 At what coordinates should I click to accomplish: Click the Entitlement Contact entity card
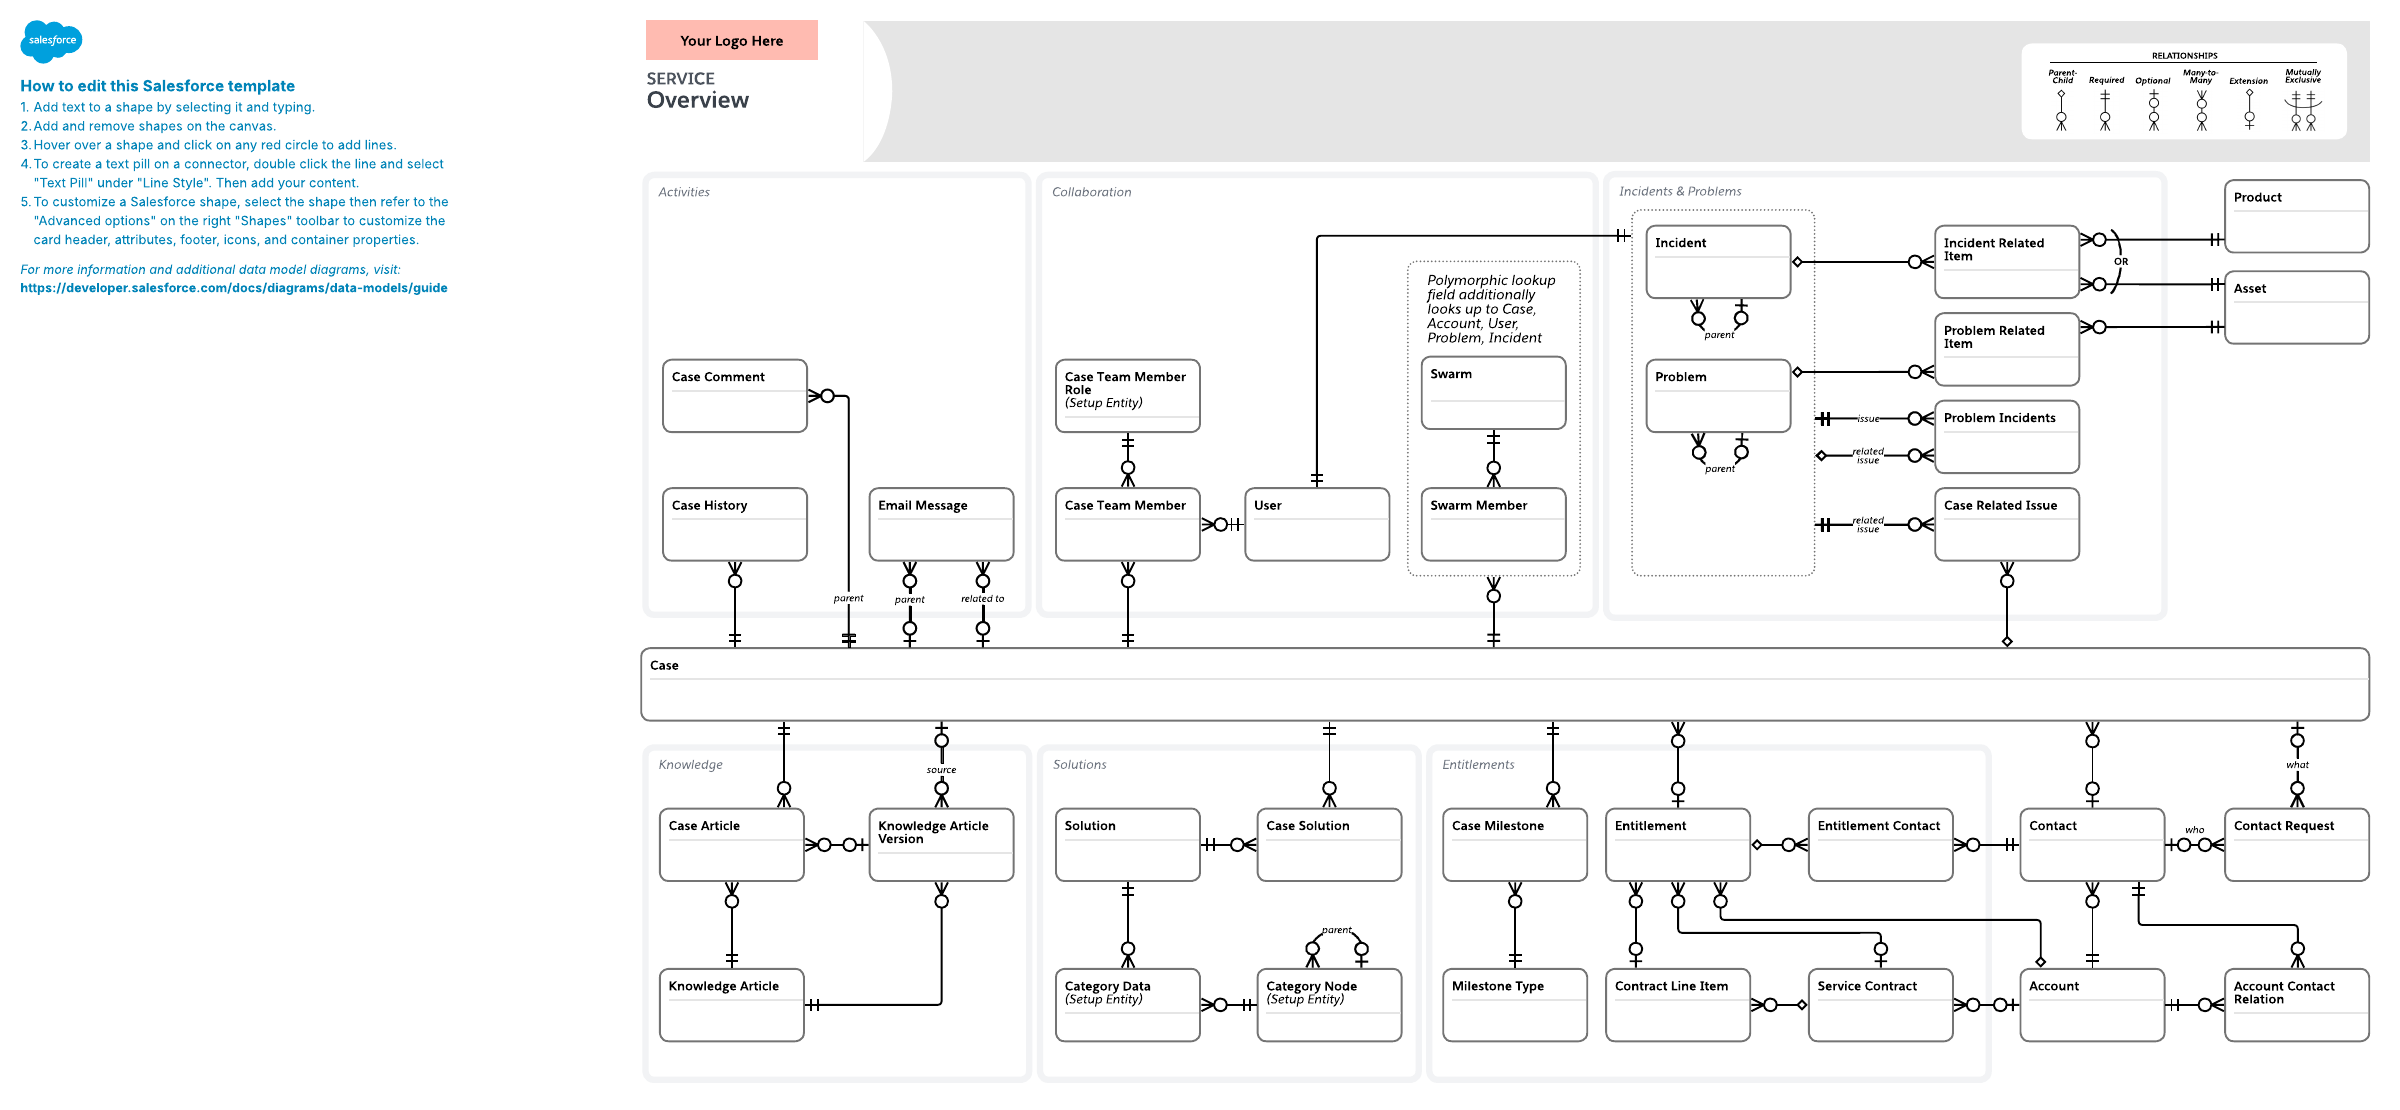(x=1880, y=845)
